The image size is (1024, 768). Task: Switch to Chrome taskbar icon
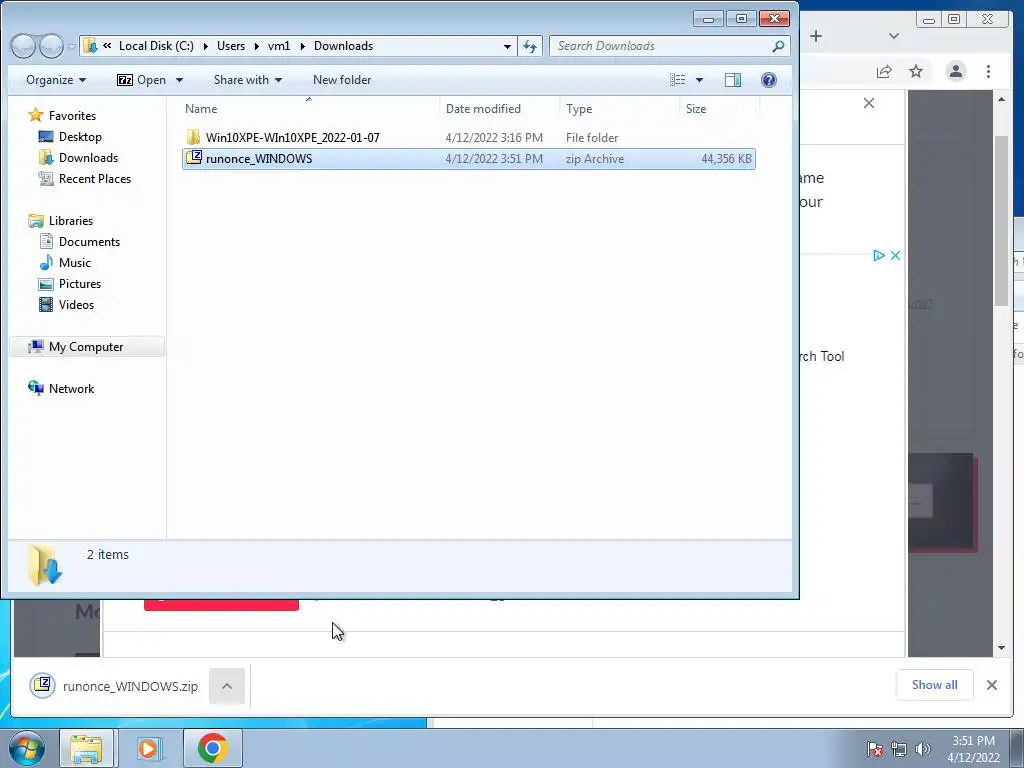(212, 748)
